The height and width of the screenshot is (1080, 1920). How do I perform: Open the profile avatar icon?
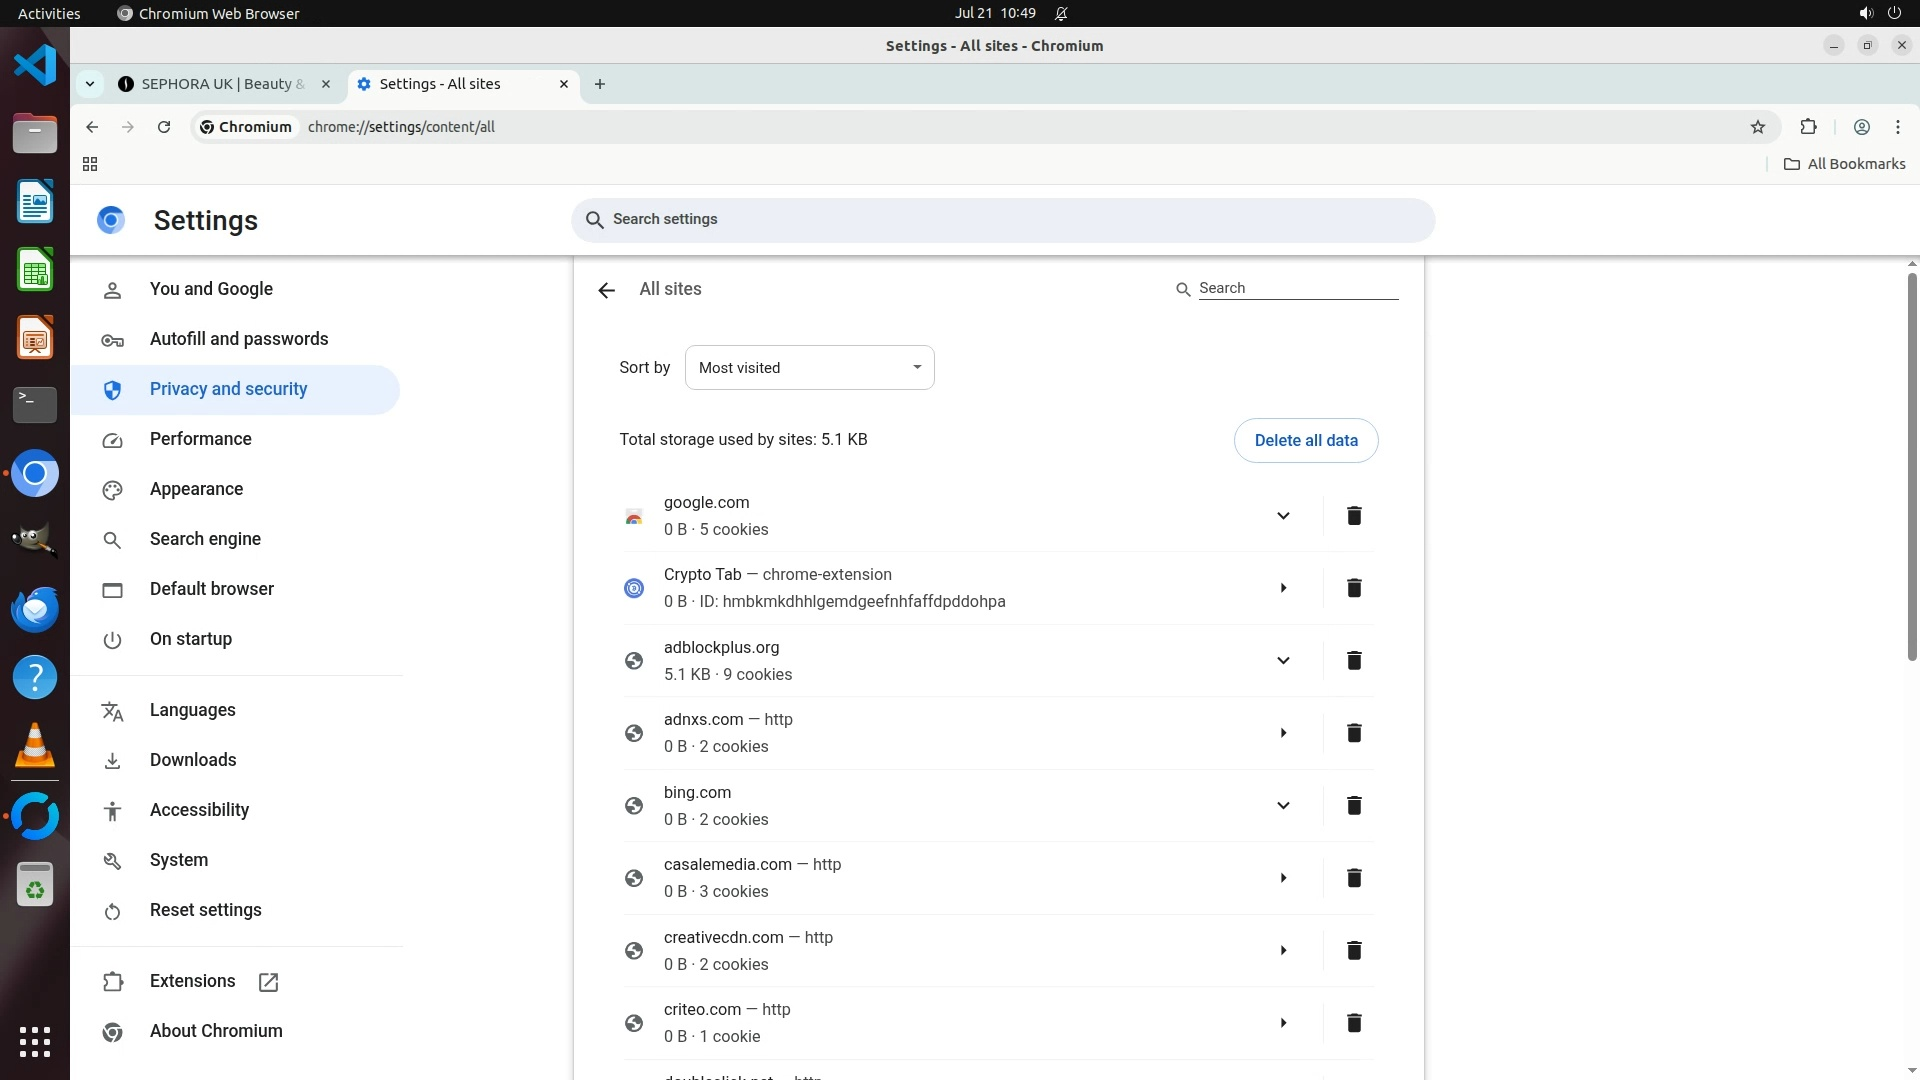pyautogui.click(x=1862, y=127)
